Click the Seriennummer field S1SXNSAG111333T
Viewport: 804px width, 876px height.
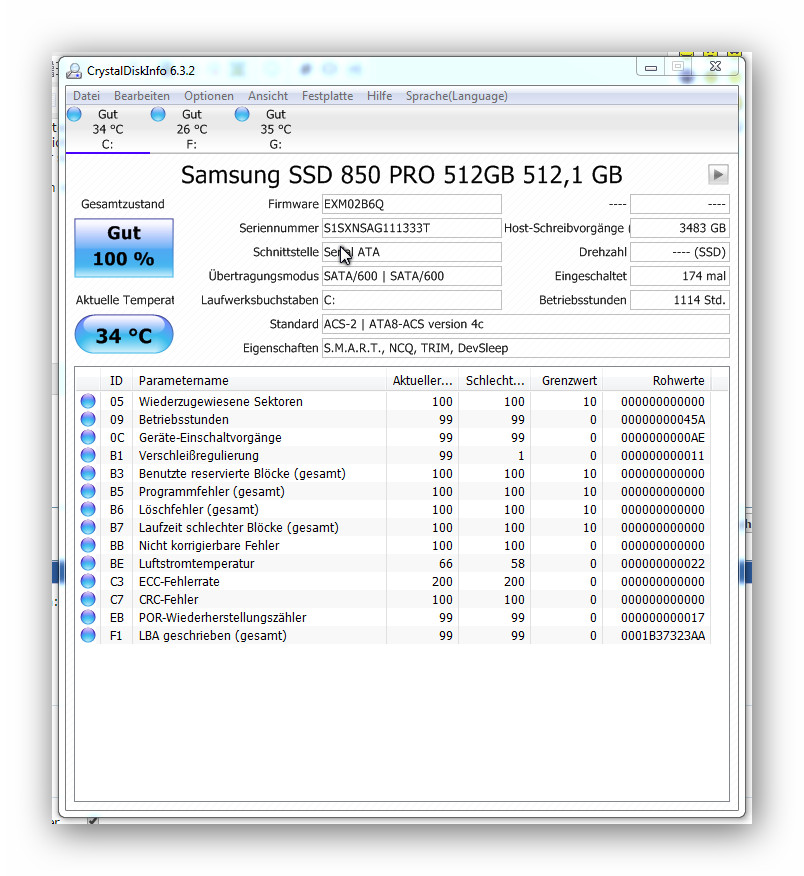pos(412,228)
